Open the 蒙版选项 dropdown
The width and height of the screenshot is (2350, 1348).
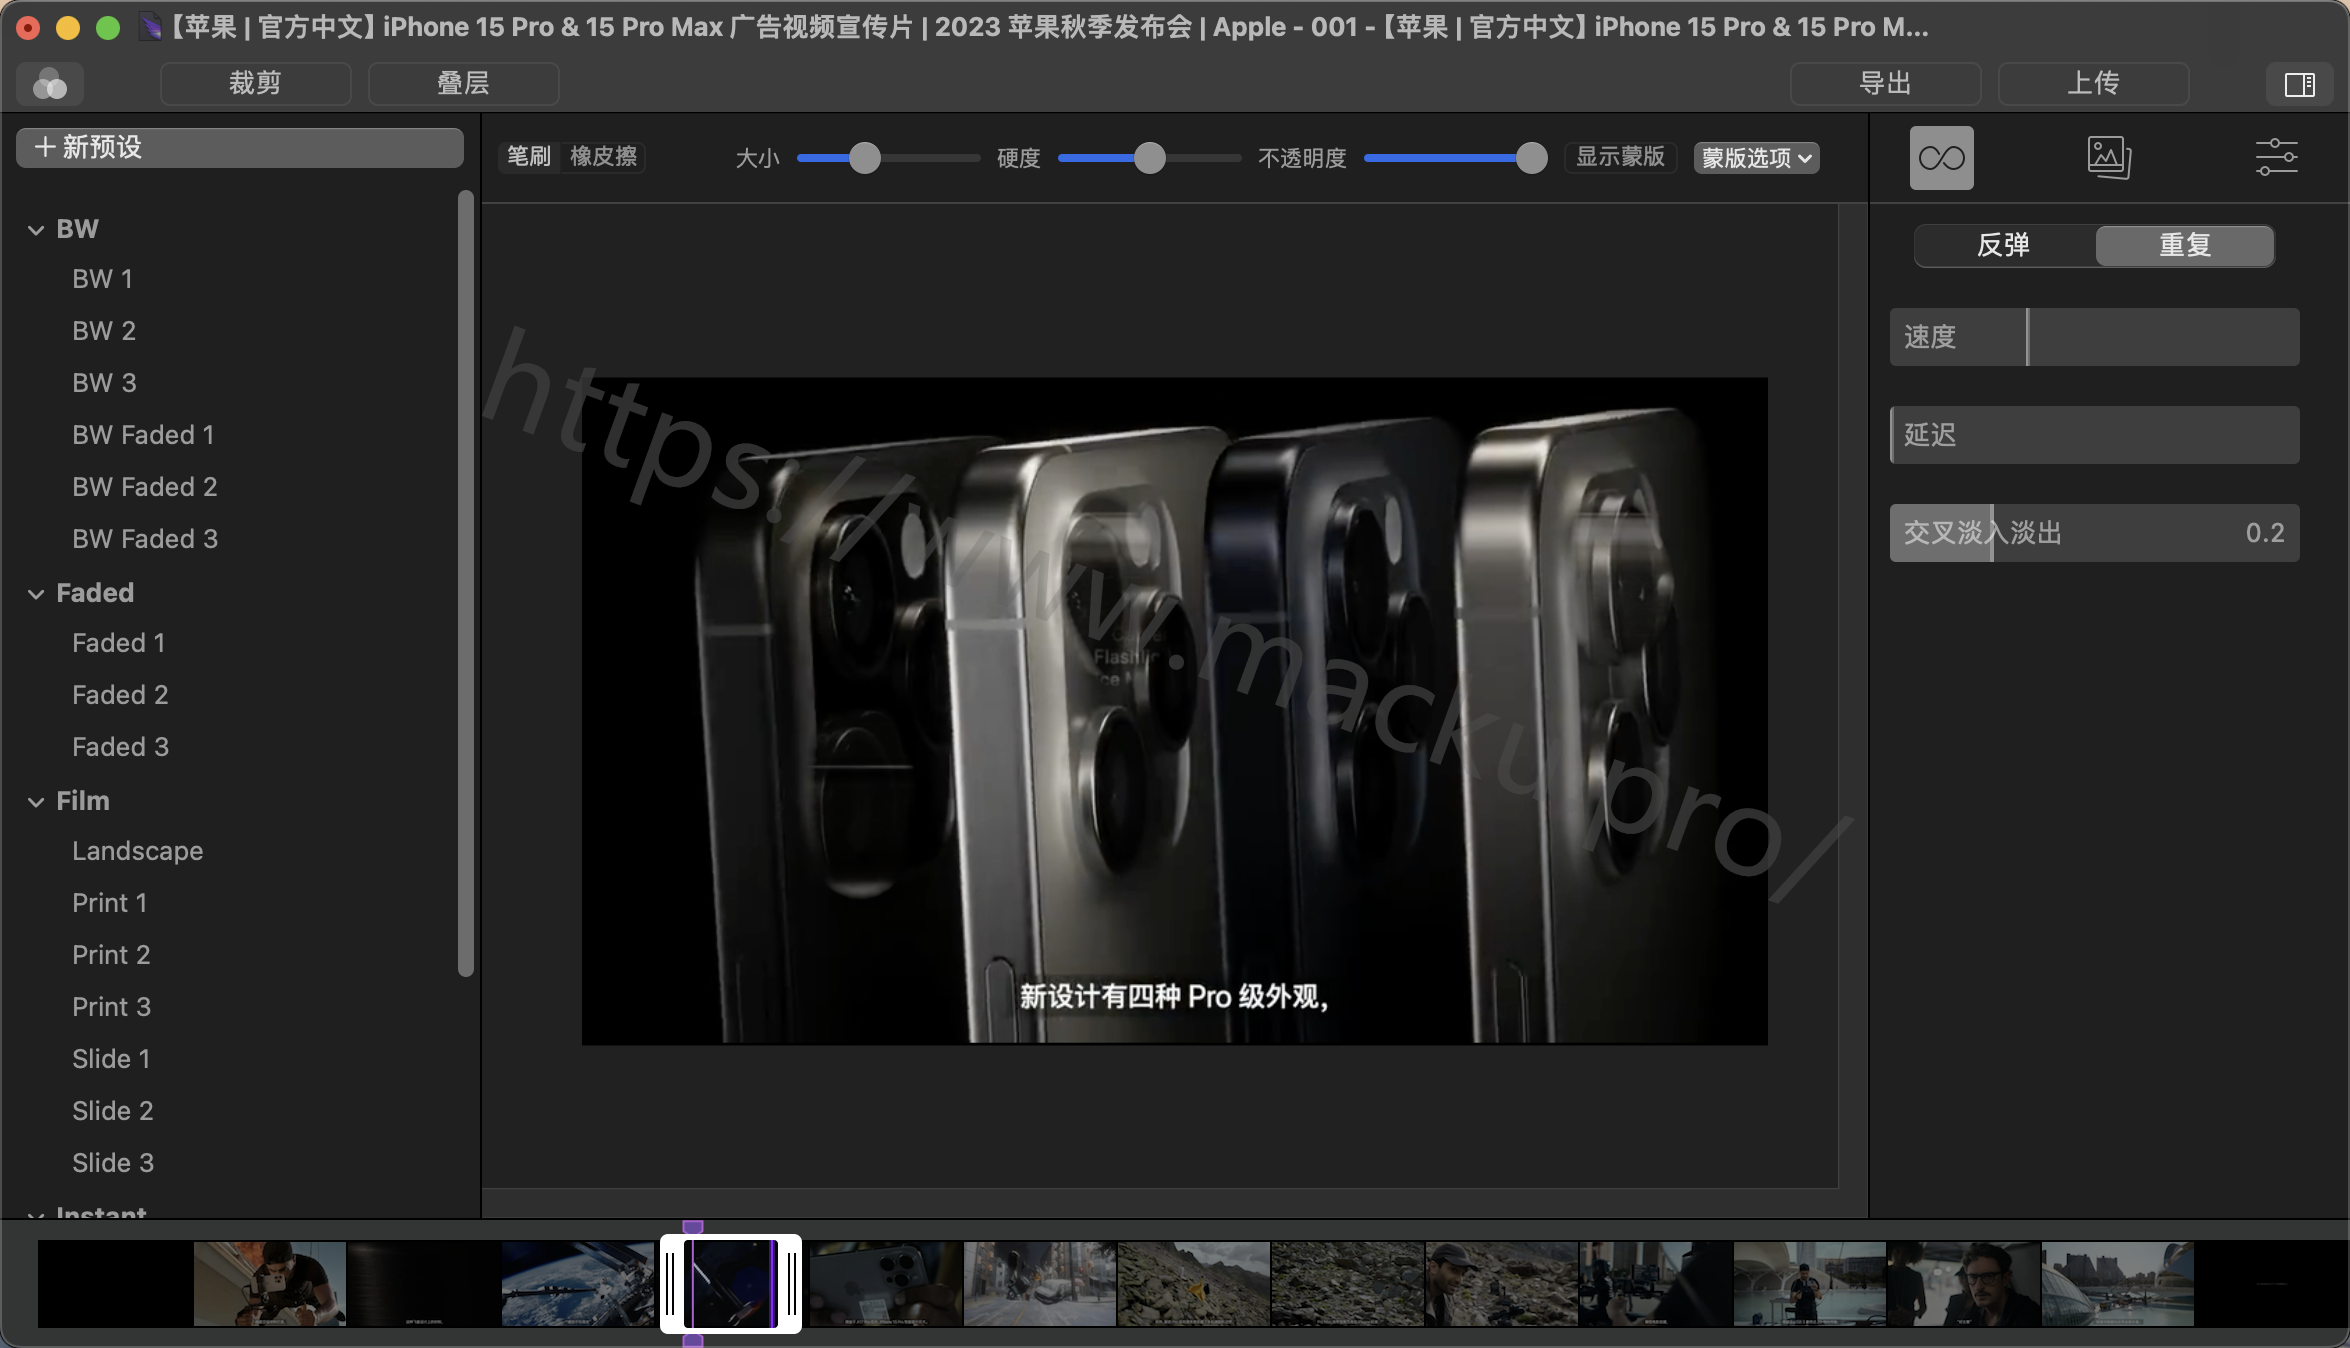point(1757,158)
